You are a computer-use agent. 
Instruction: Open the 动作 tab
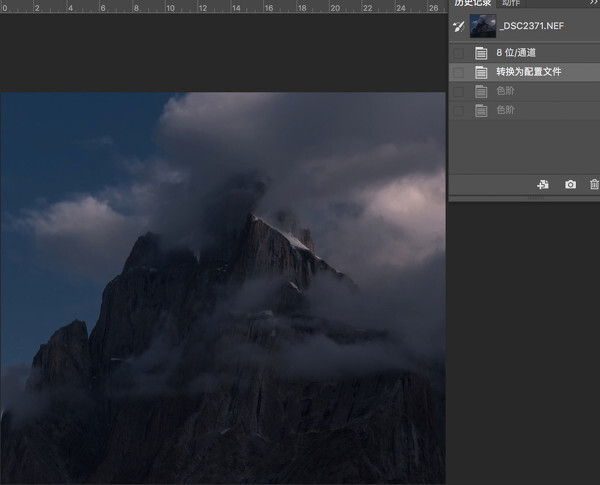[x=511, y=4]
